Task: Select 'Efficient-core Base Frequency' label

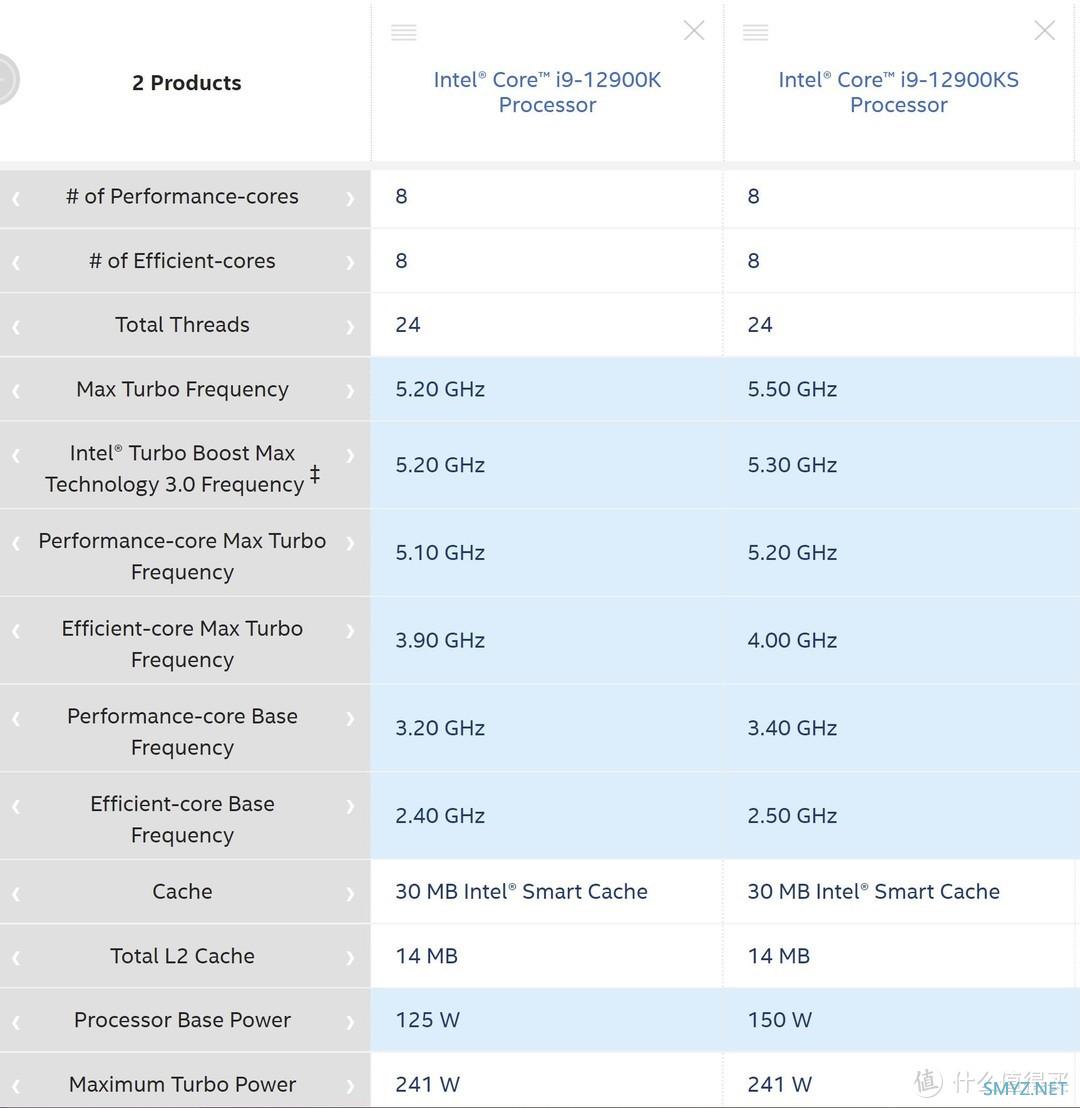Action: (x=182, y=819)
